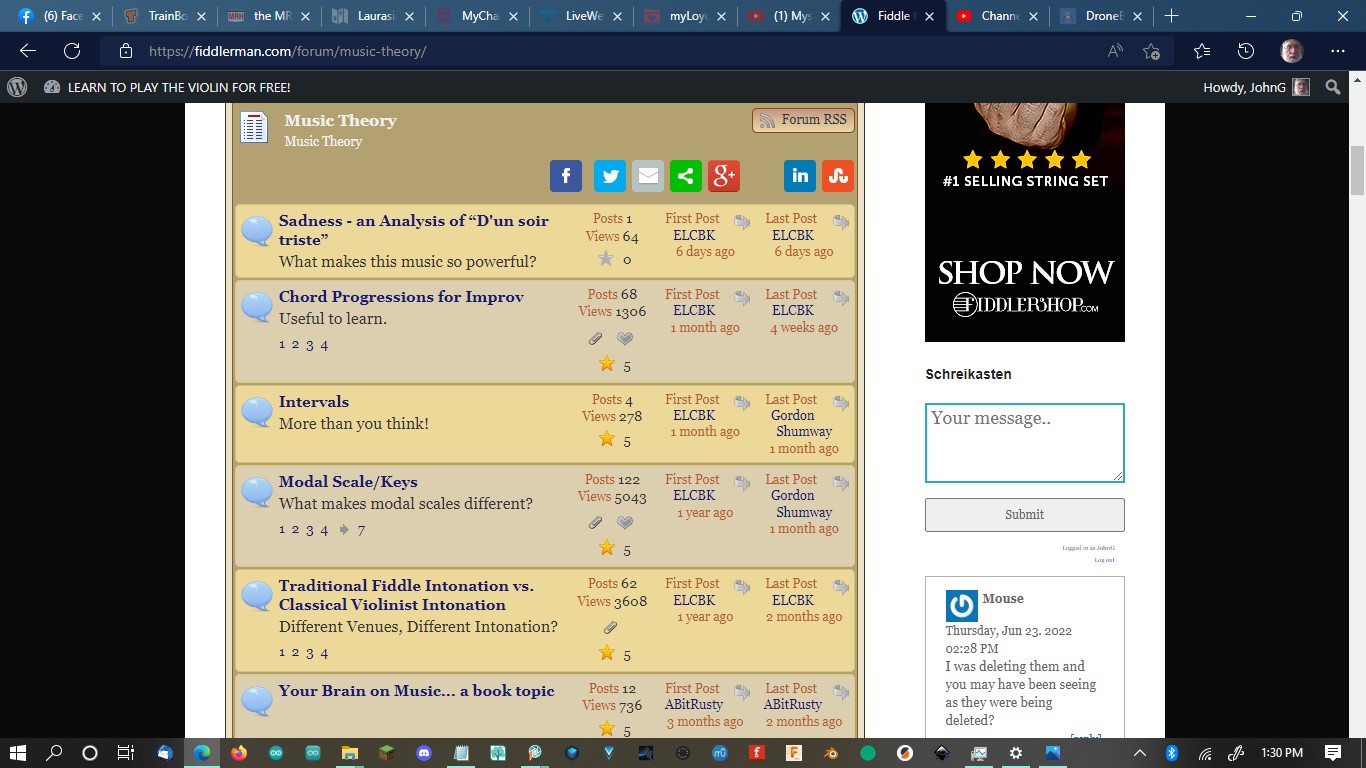Open Your Brain on Music book topic
The width and height of the screenshot is (1366, 768).
pyautogui.click(x=416, y=690)
